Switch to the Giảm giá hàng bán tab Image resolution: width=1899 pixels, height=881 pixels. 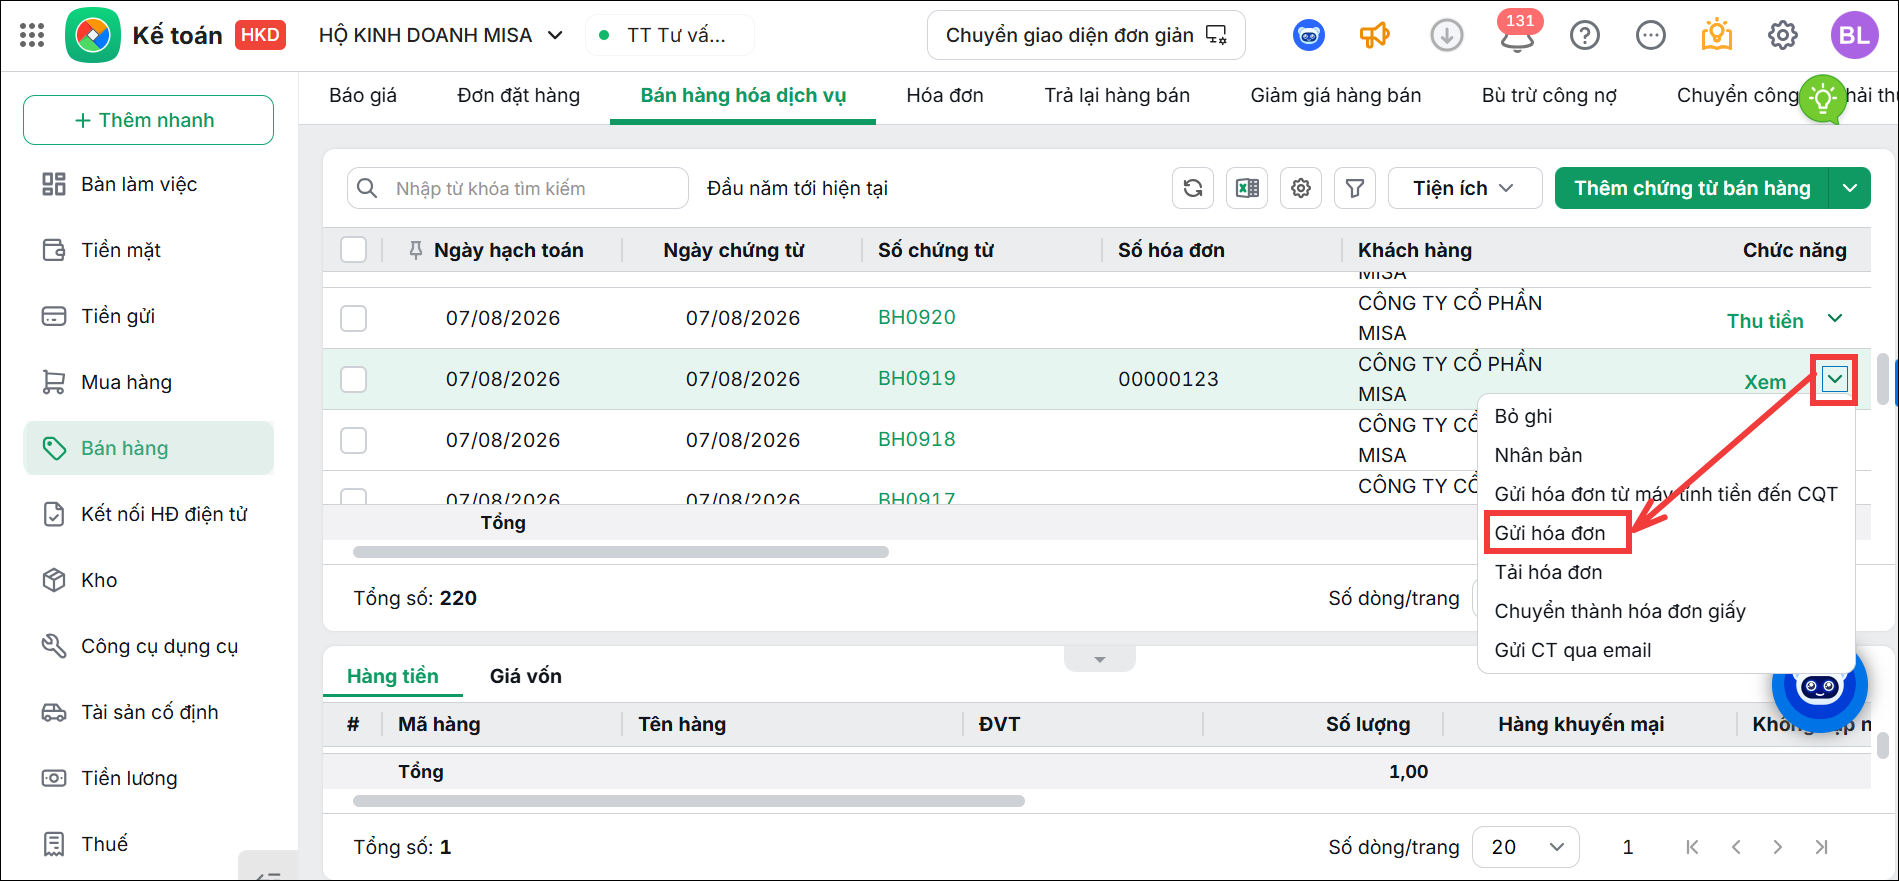1335,95
